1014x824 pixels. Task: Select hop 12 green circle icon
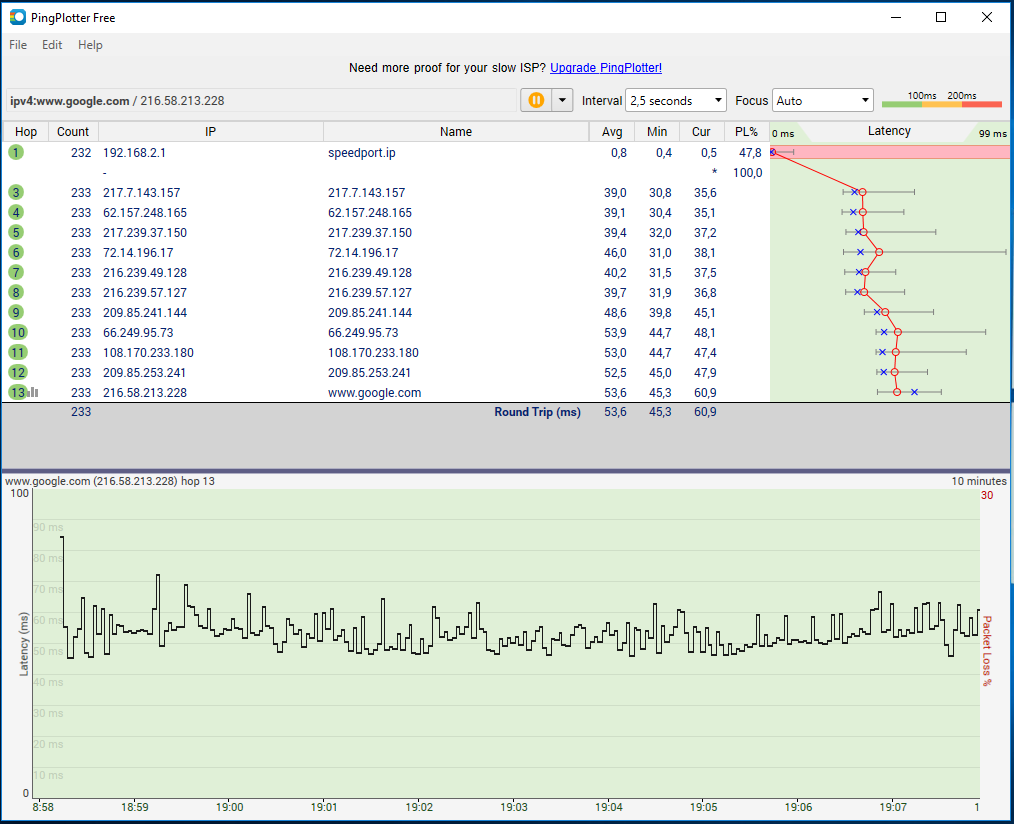coord(17,373)
